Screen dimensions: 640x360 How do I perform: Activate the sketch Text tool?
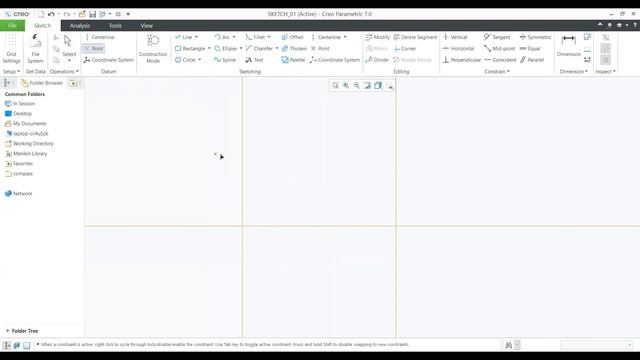(x=254, y=60)
